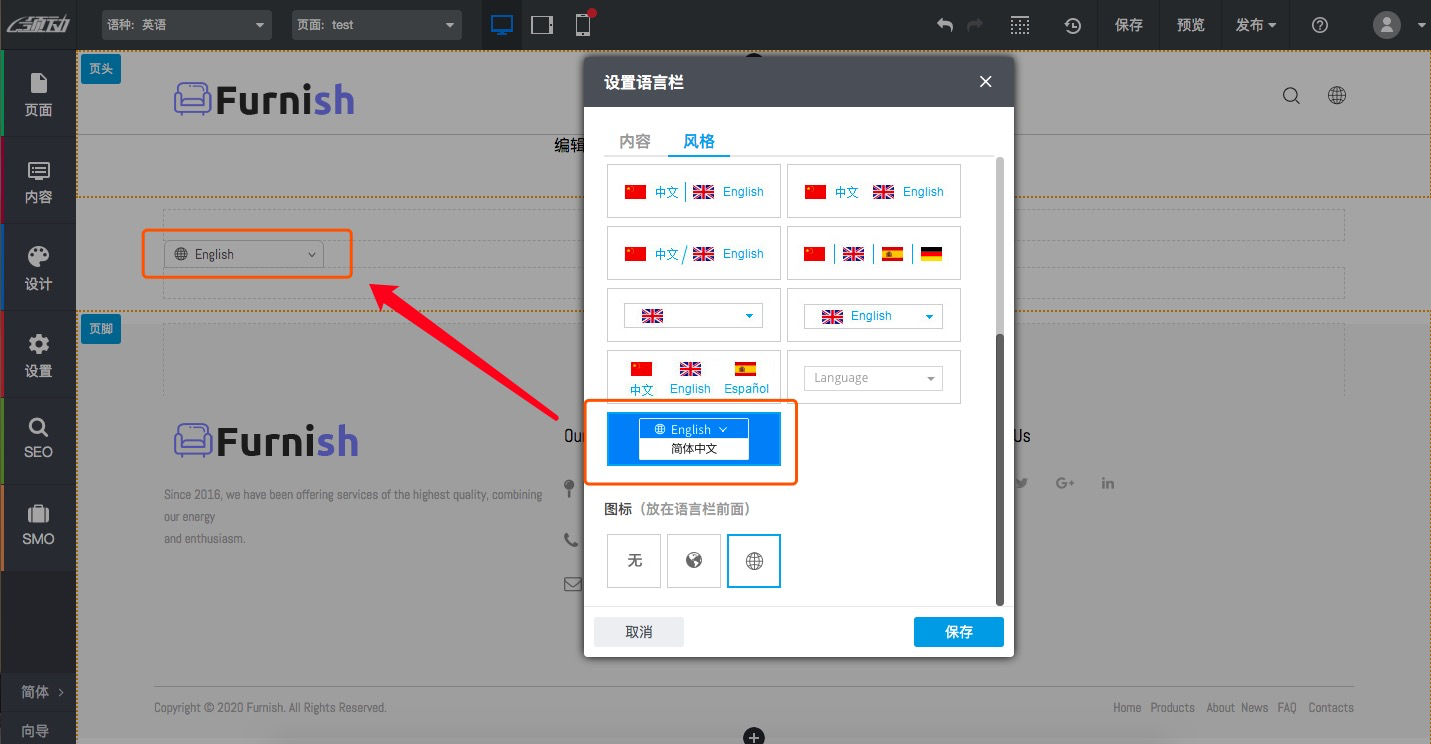This screenshot has width=1431, height=744.
Task: Expand the 发布 publish dropdown
Action: coord(1256,25)
